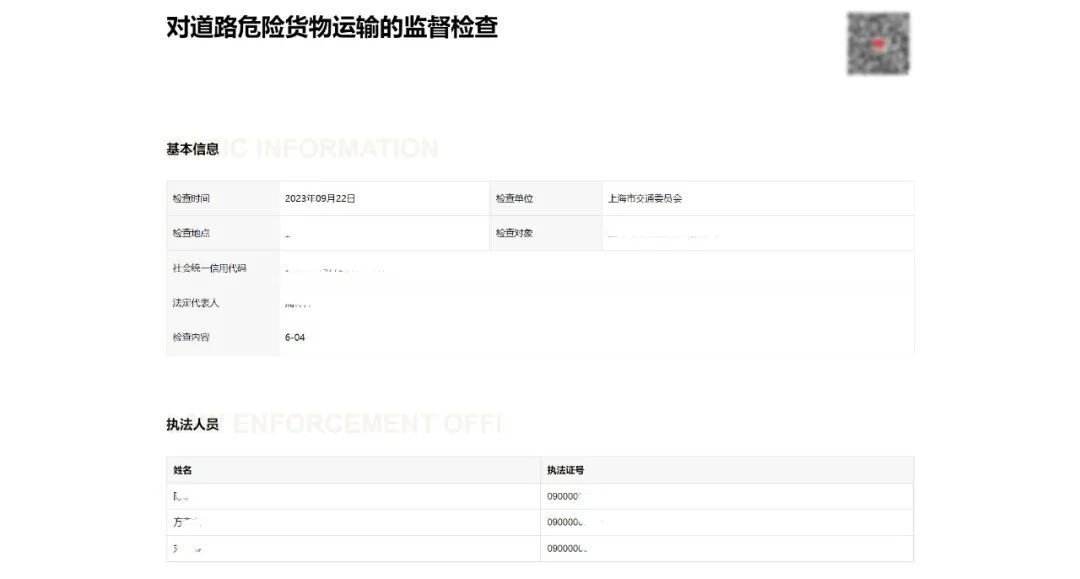Click the last officer's certificate number
Screen dimensions: 1080x579
(x=568, y=548)
